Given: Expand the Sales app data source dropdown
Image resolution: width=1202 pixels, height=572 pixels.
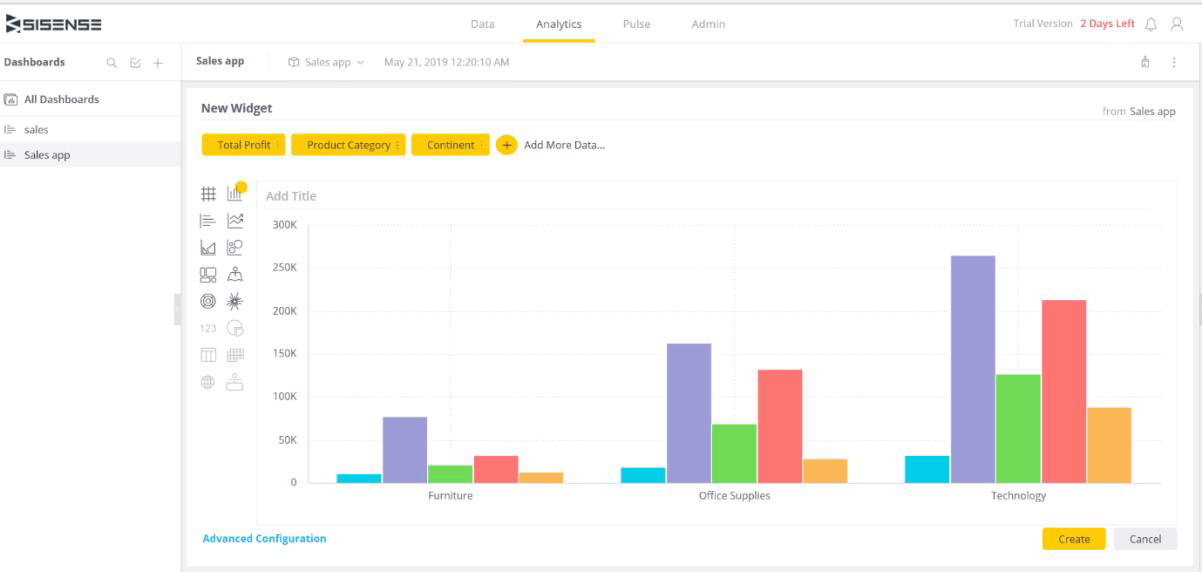Looking at the screenshot, I should [x=326, y=62].
